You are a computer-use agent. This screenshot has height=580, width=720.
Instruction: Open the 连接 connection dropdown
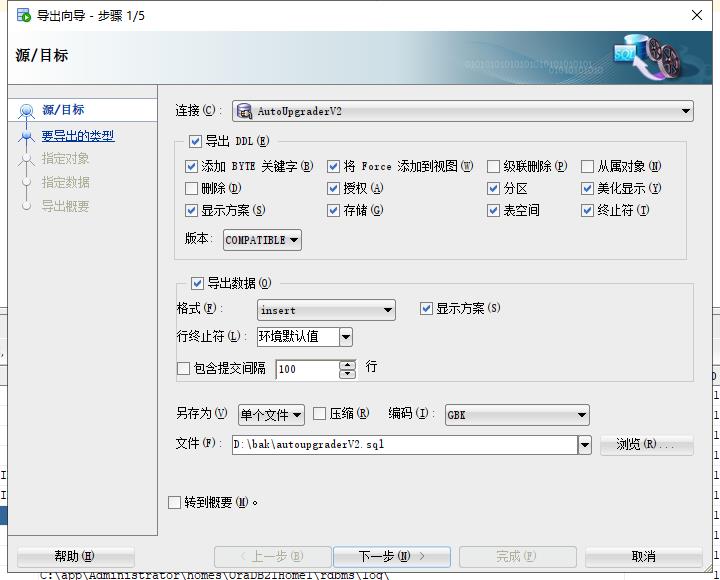click(x=686, y=111)
